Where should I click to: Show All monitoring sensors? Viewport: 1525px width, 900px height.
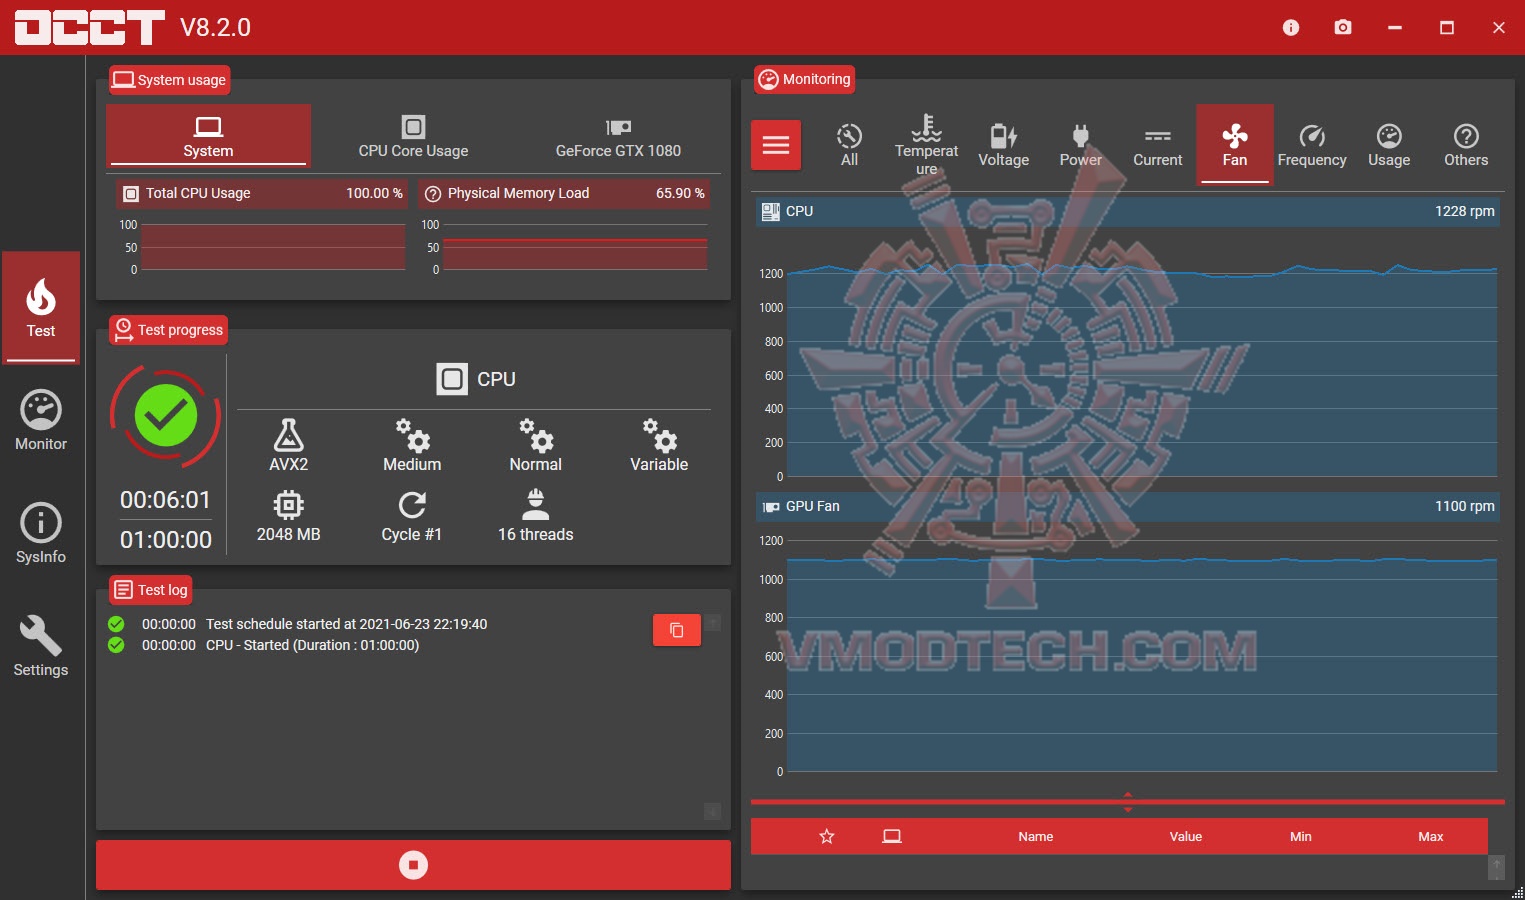tap(849, 145)
